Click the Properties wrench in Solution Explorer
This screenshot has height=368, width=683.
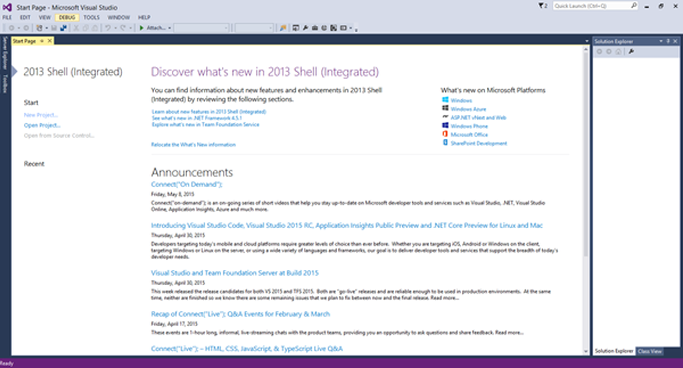point(631,51)
